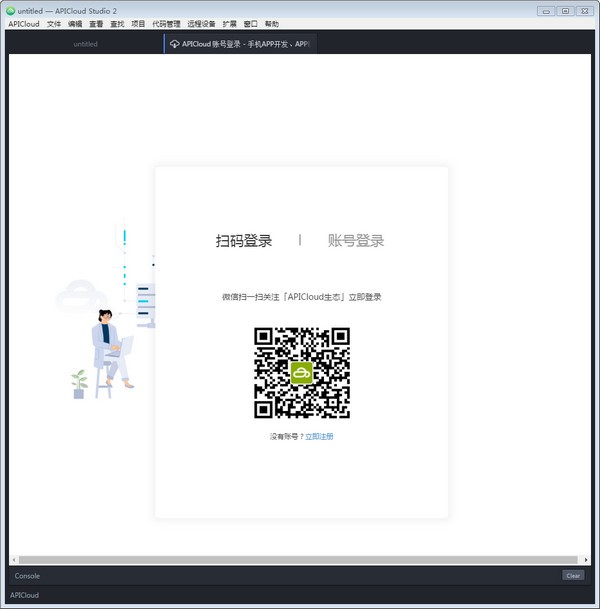This screenshot has width=600, height=609.
Task: Open the 远程设备 menu
Action: (x=201, y=23)
